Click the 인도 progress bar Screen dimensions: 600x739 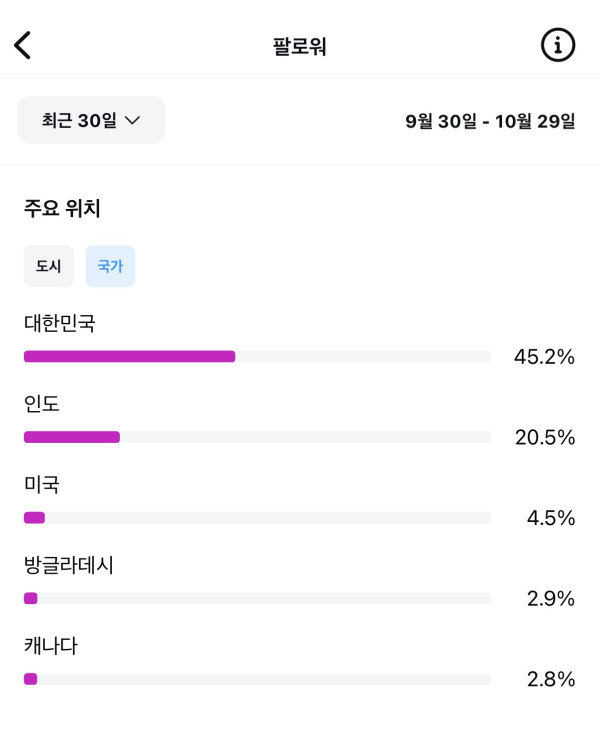[x=257, y=437]
